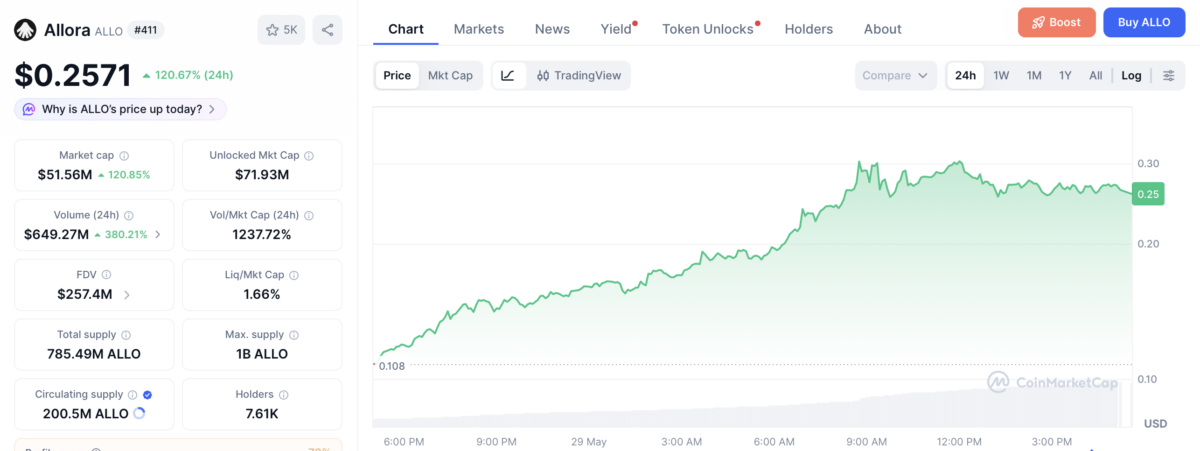Click the 200.5M ALLO circulating value
Image resolution: width=1200 pixels, height=451 pixels.
click(85, 413)
